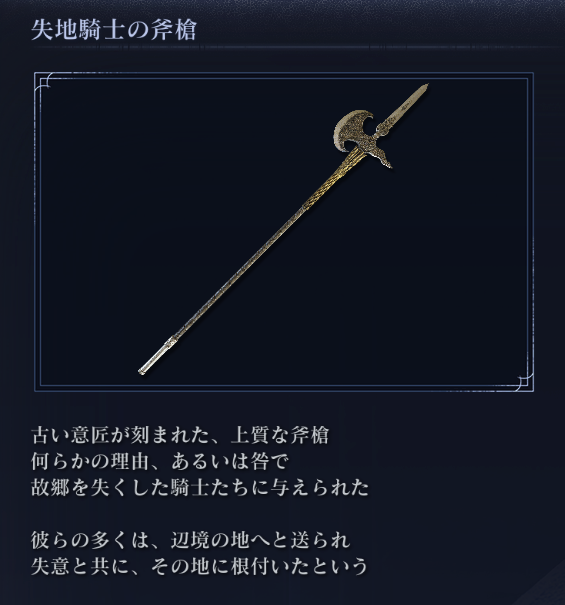Screen dimensions: 565x605
Task: Click the bottom-right ornamental frame corner
Action: [x=524, y=382]
